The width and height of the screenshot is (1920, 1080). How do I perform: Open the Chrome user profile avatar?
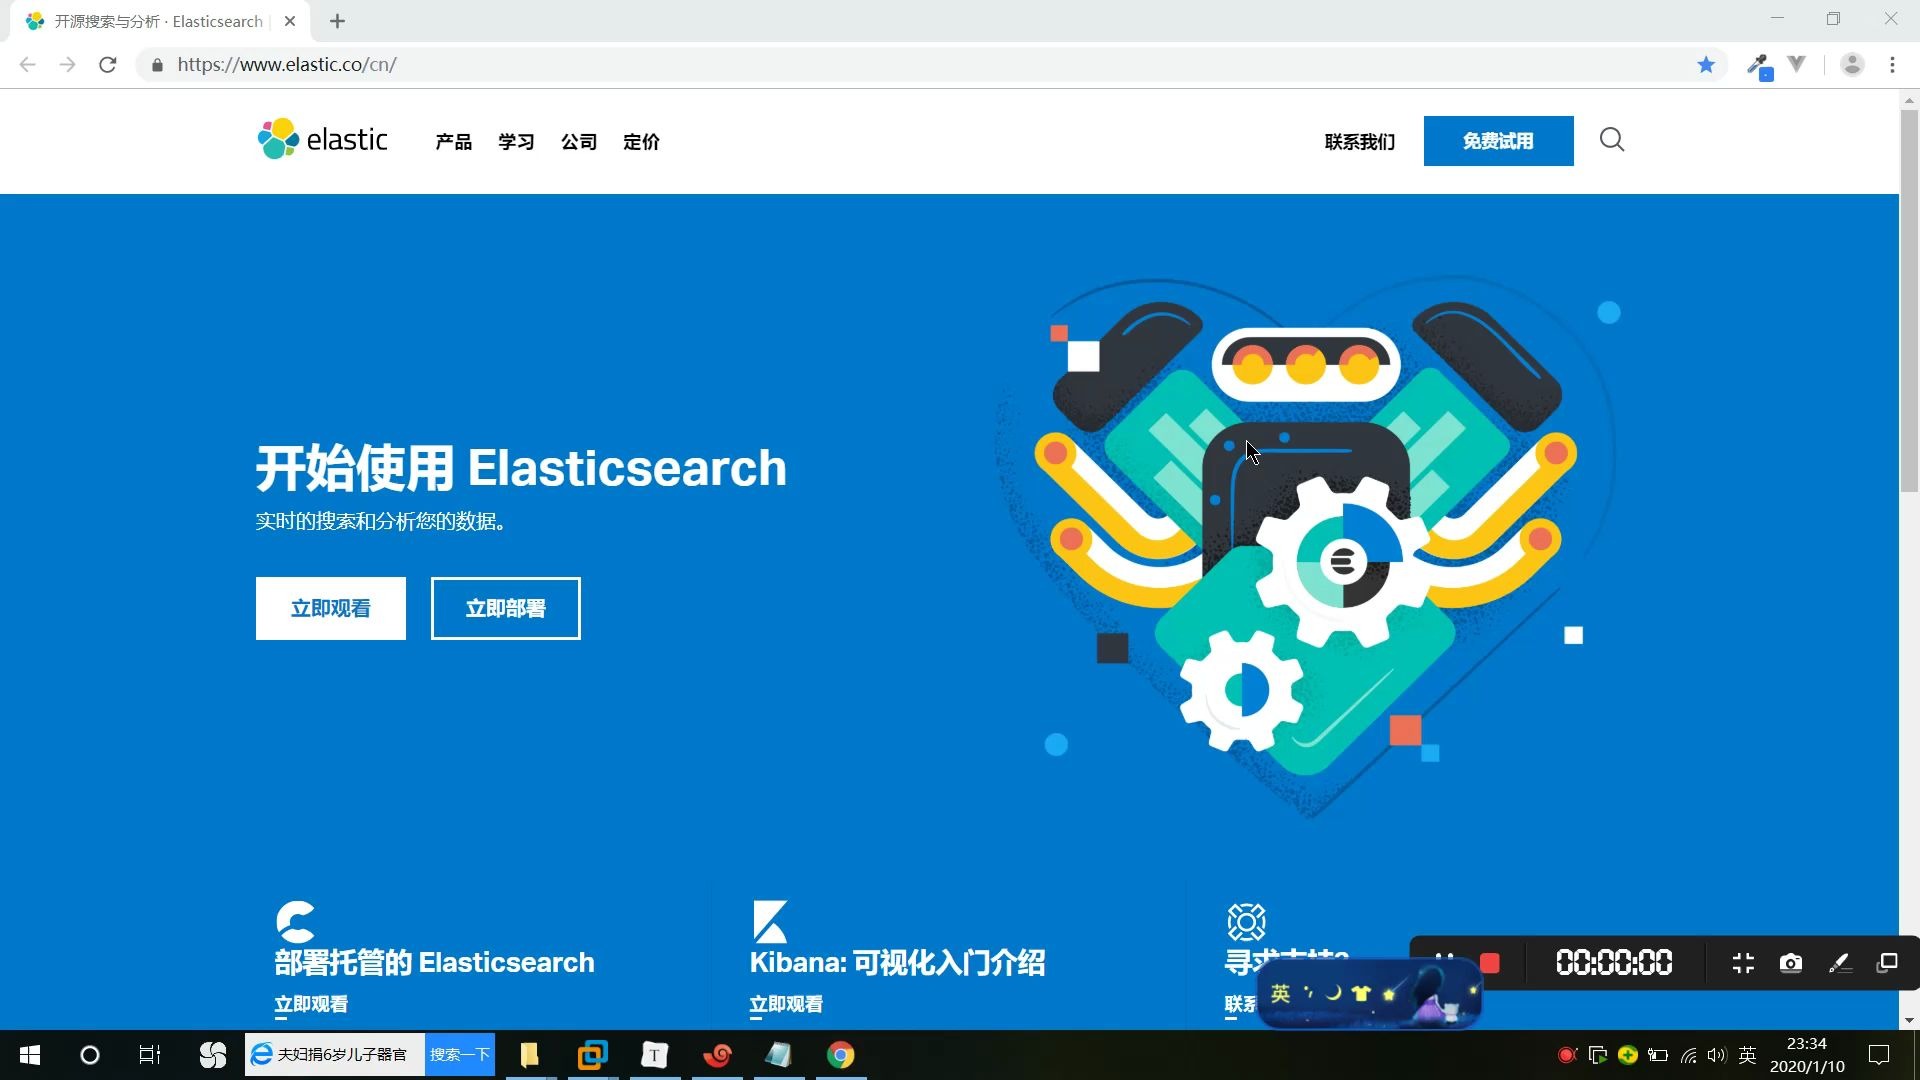tap(1852, 65)
